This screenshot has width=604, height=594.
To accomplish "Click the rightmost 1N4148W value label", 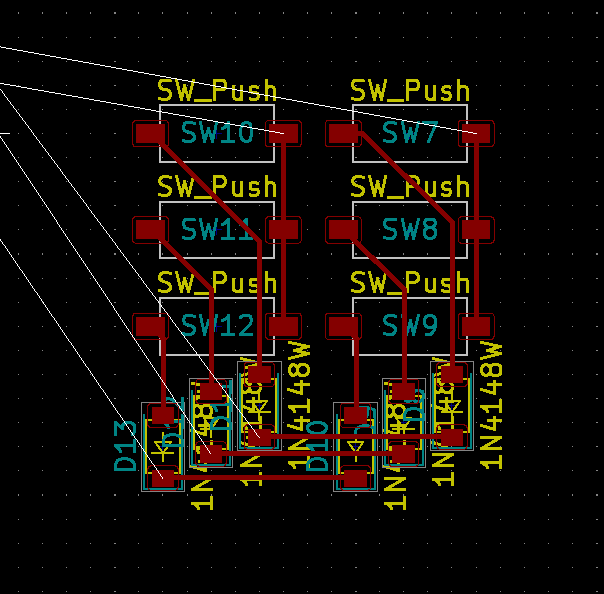I will coord(492,405).
